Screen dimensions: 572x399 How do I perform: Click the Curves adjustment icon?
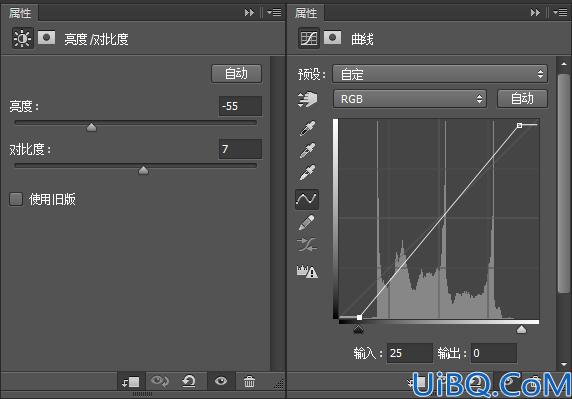tap(309, 38)
